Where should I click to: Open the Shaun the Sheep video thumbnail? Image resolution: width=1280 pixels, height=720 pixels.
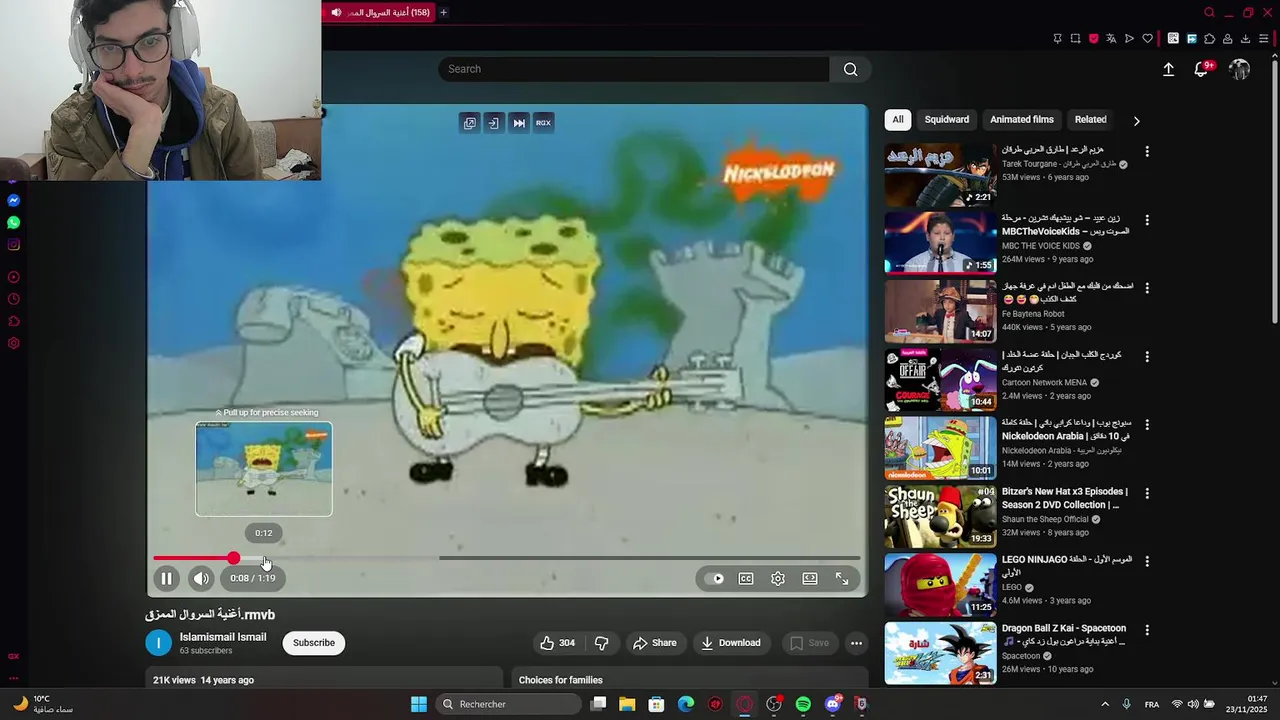[x=940, y=517]
